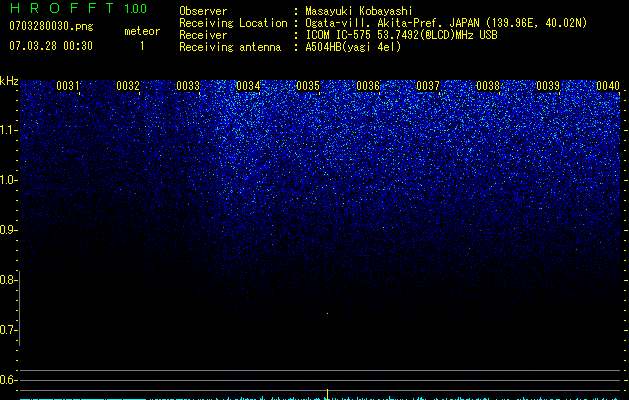Click time marker 0036
Viewport: 629px width, 400px height.
tap(368, 86)
